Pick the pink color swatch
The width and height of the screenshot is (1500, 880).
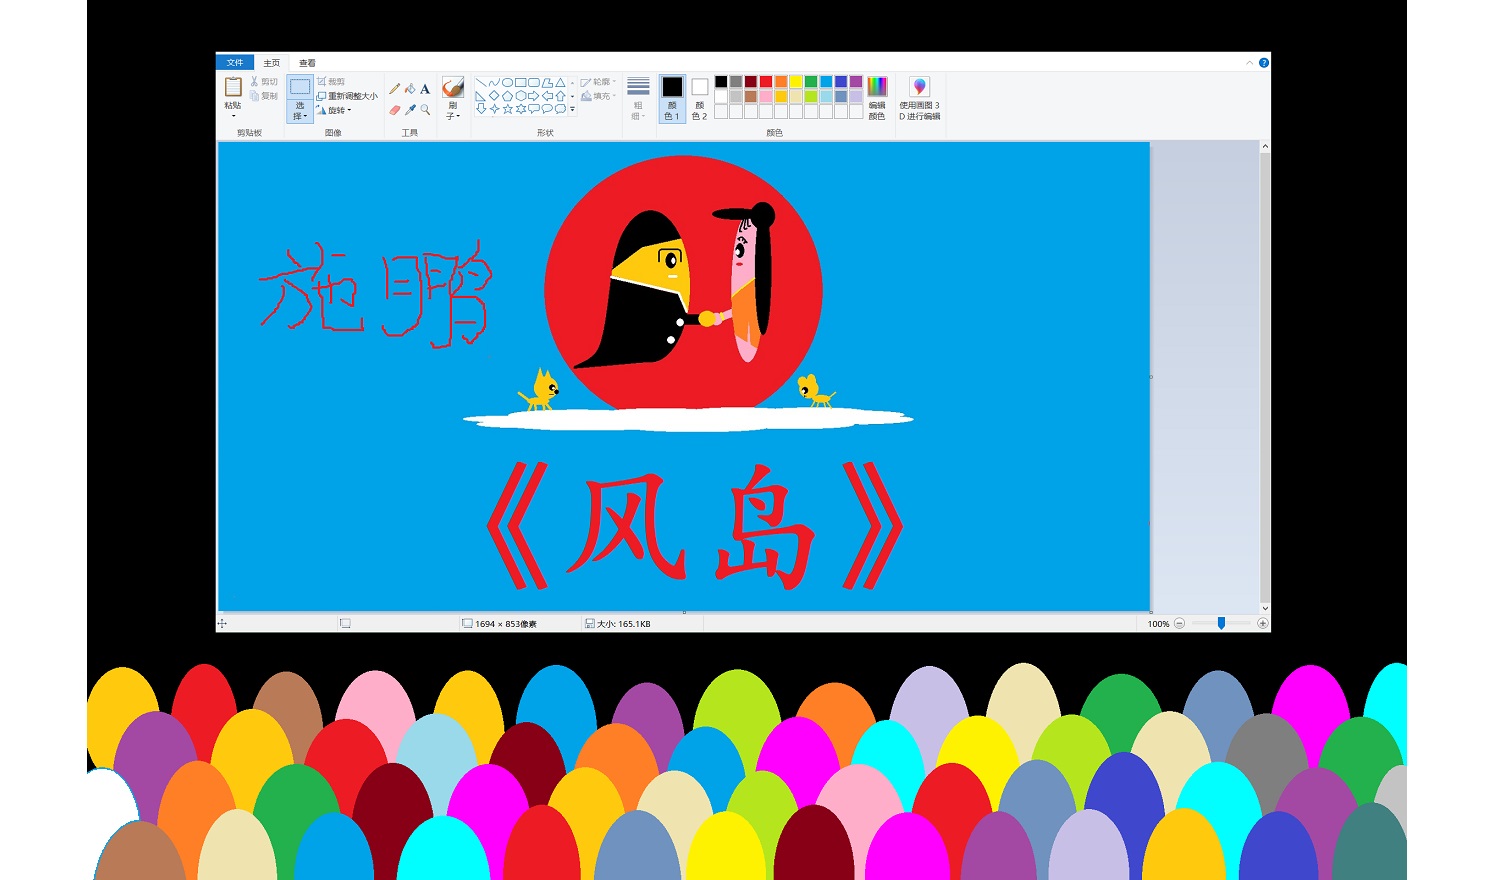(x=766, y=96)
